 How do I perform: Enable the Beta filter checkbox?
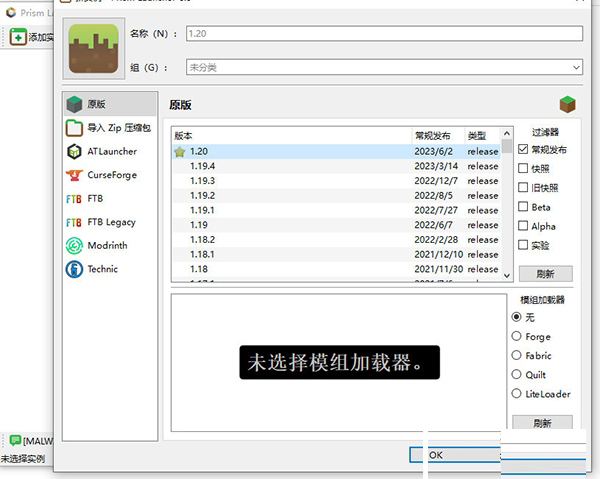(x=523, y=207)
